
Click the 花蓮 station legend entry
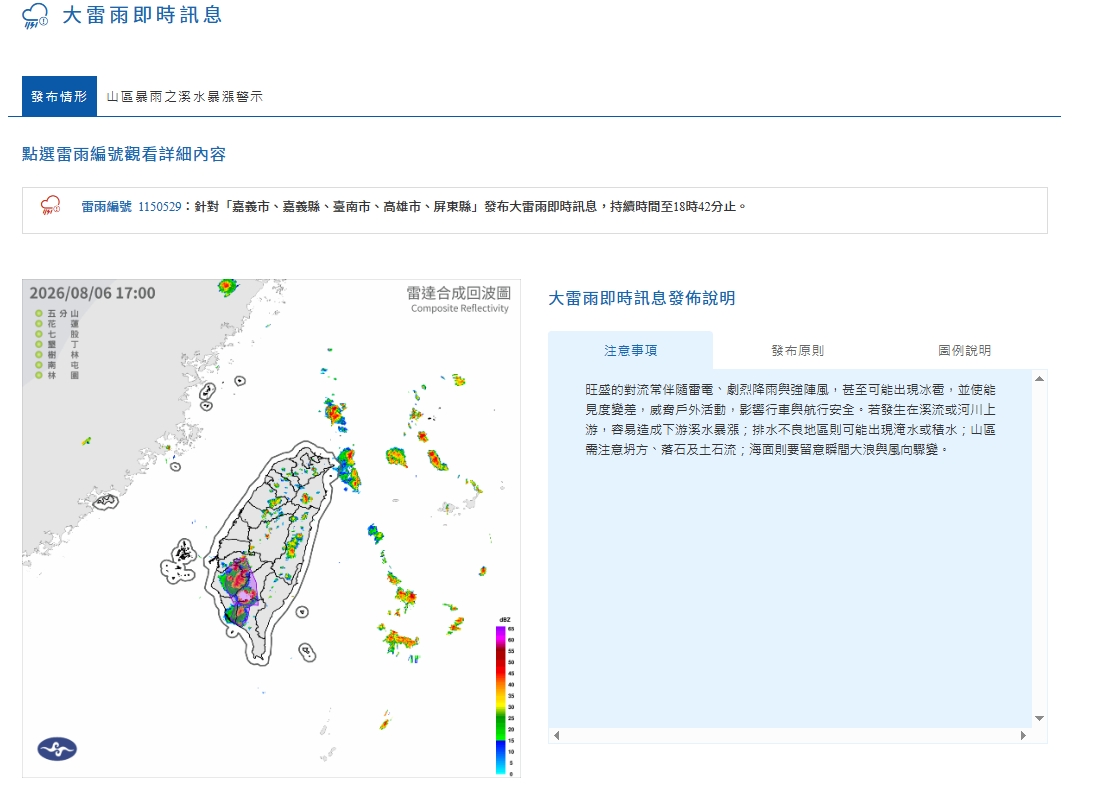coord(58,324)
